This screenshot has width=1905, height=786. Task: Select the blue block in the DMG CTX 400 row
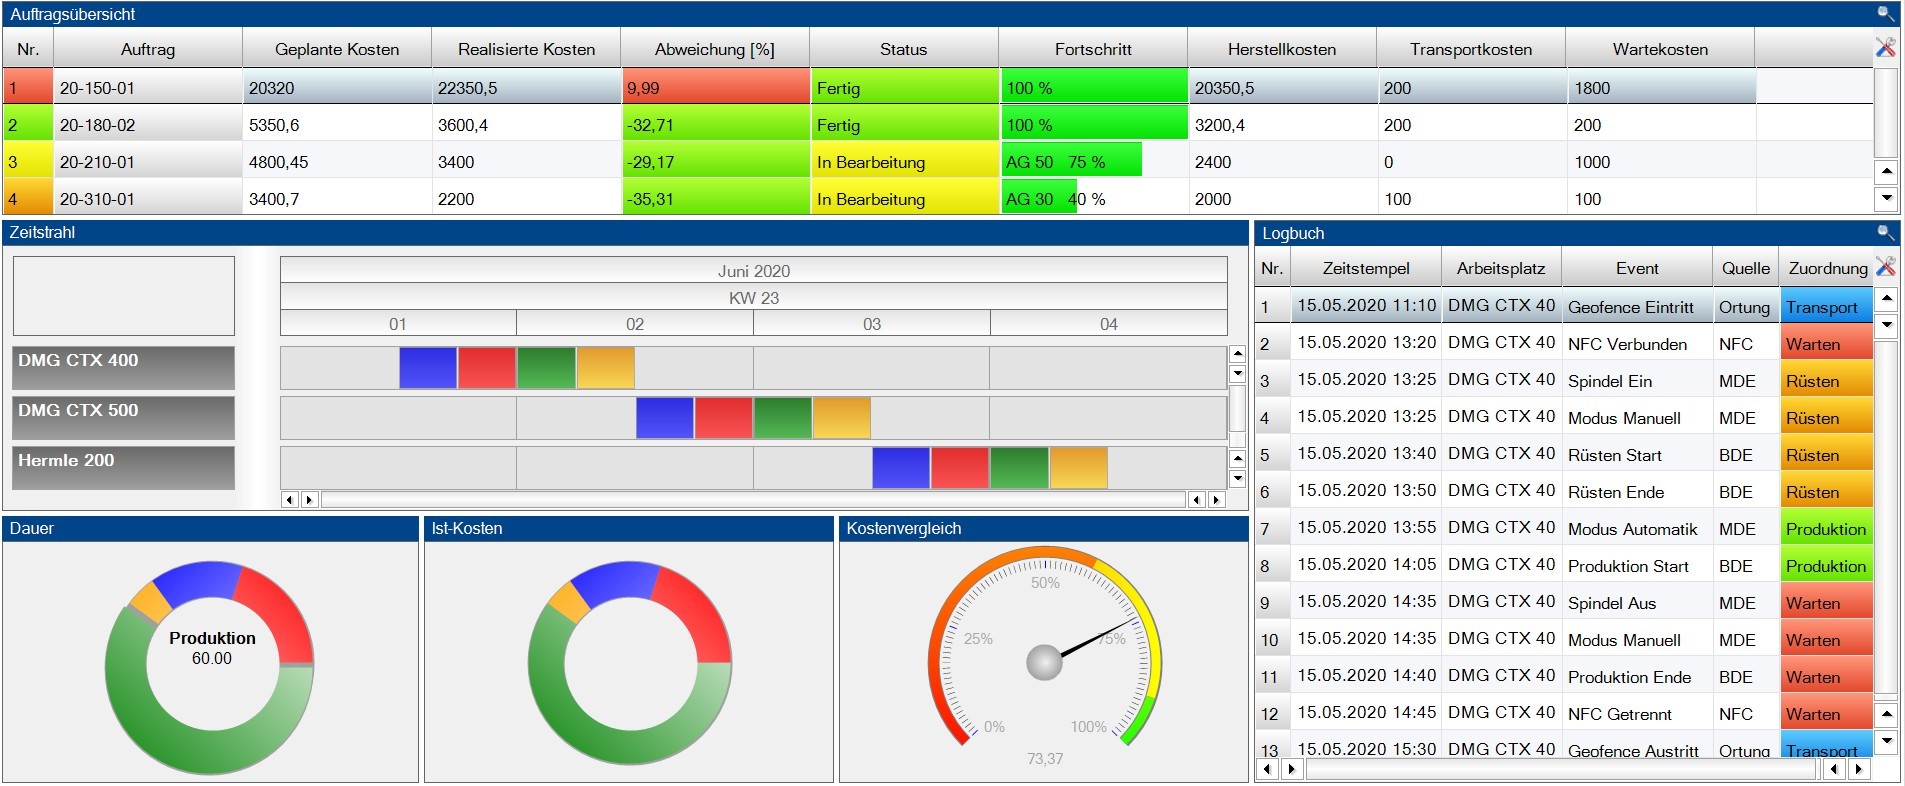click(x=428, y=368)
